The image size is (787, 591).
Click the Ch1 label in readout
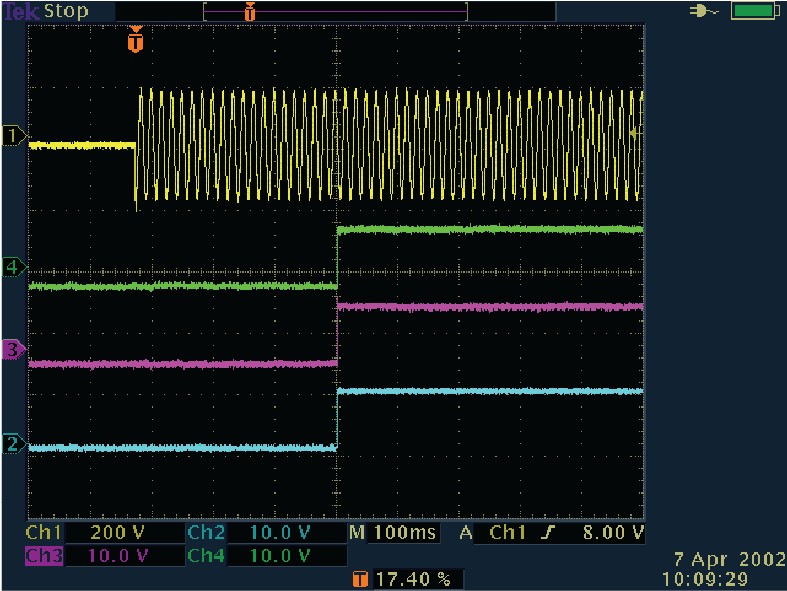[x=43, y=532]
